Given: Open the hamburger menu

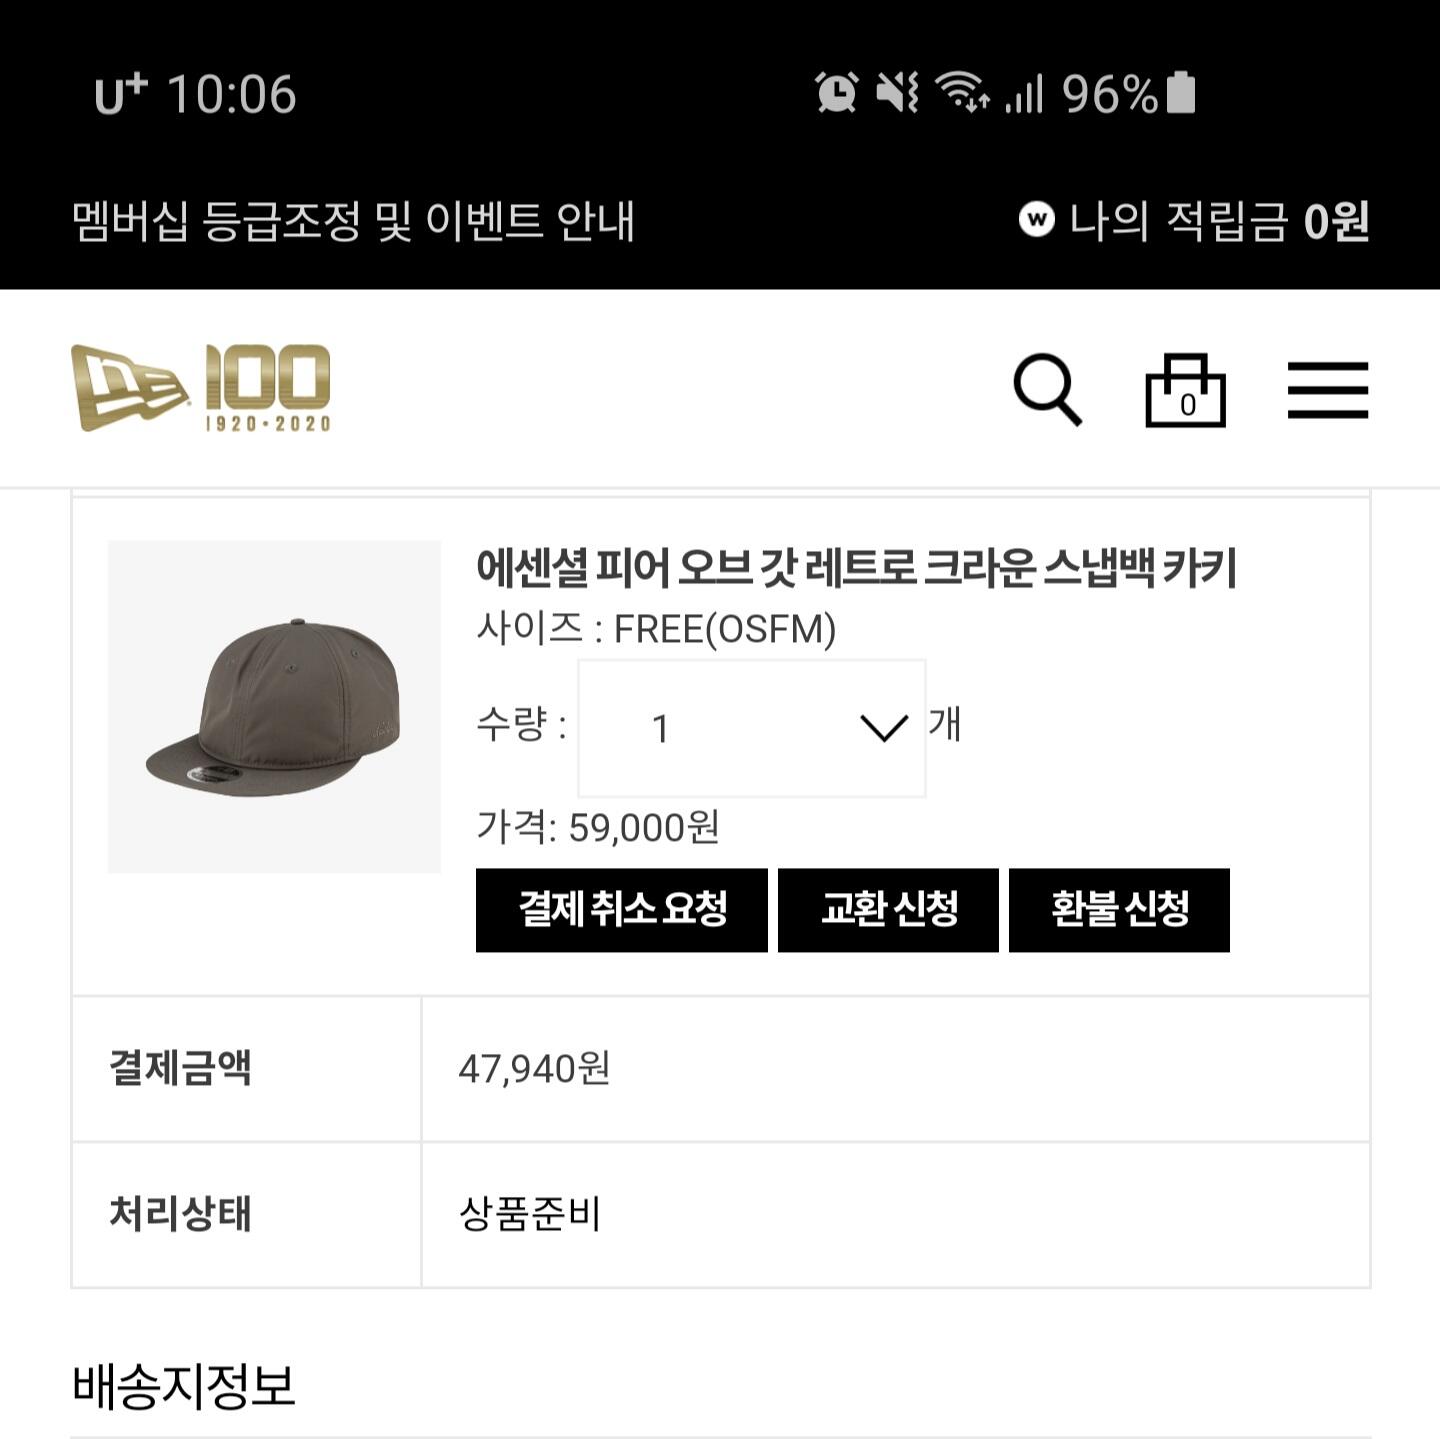Looking at the screenshot, I should (1327, 390).
